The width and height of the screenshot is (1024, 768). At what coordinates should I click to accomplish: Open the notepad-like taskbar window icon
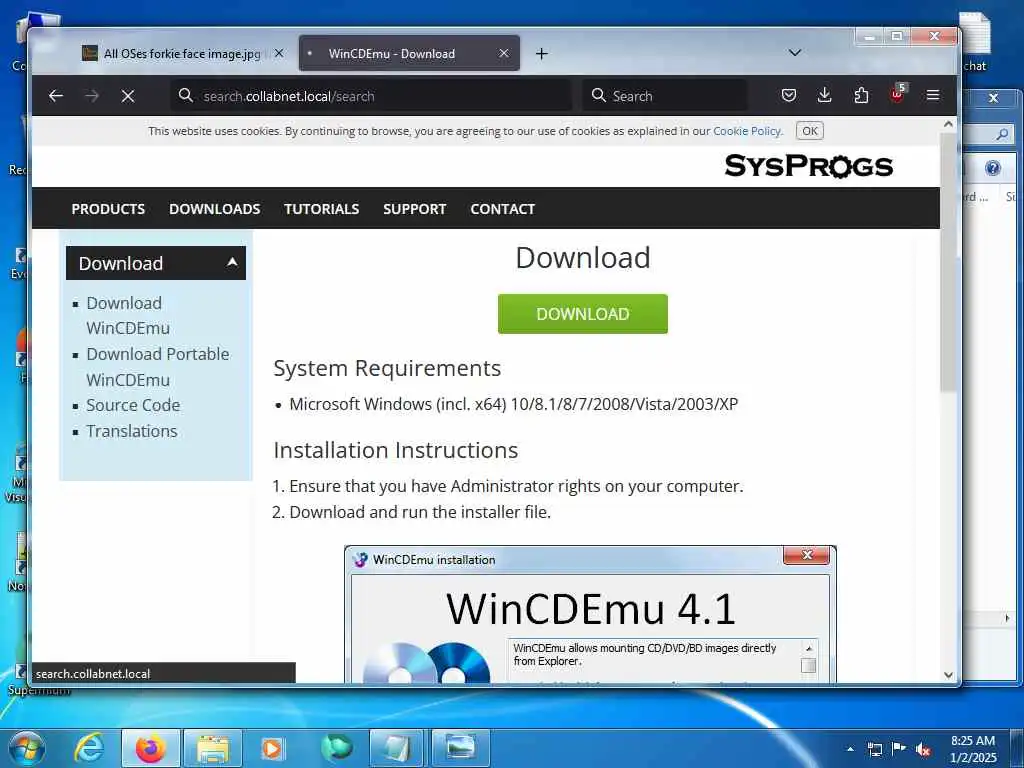click(x=397, y=748)
